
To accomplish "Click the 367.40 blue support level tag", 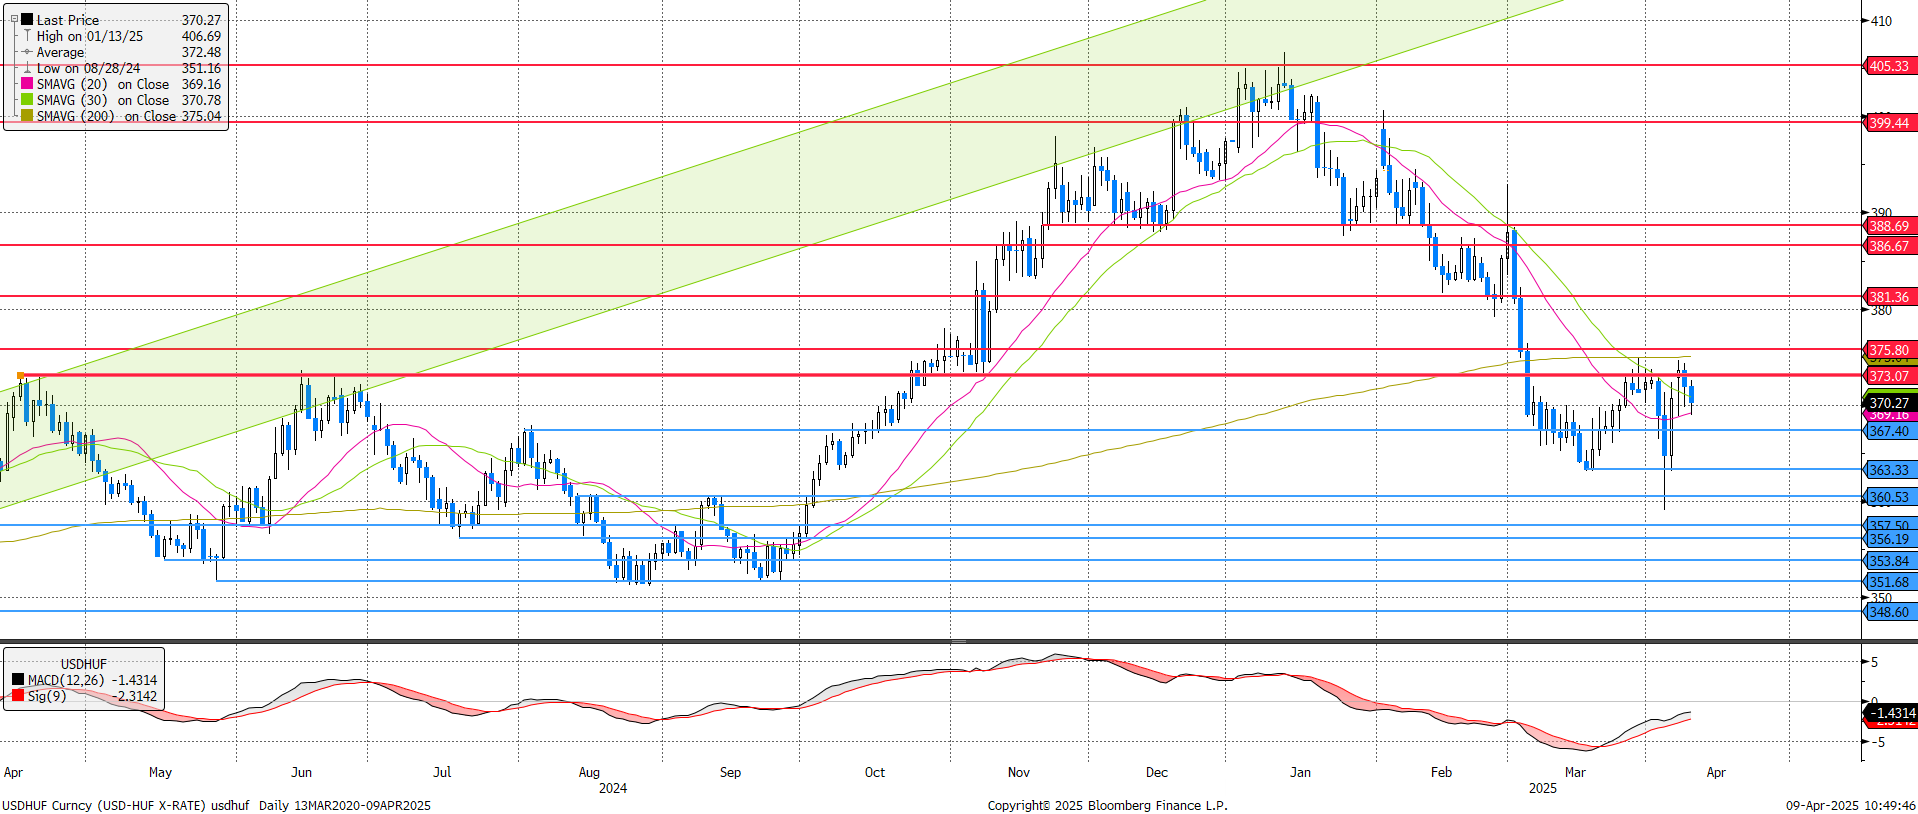I will [x=1889, y=431].
